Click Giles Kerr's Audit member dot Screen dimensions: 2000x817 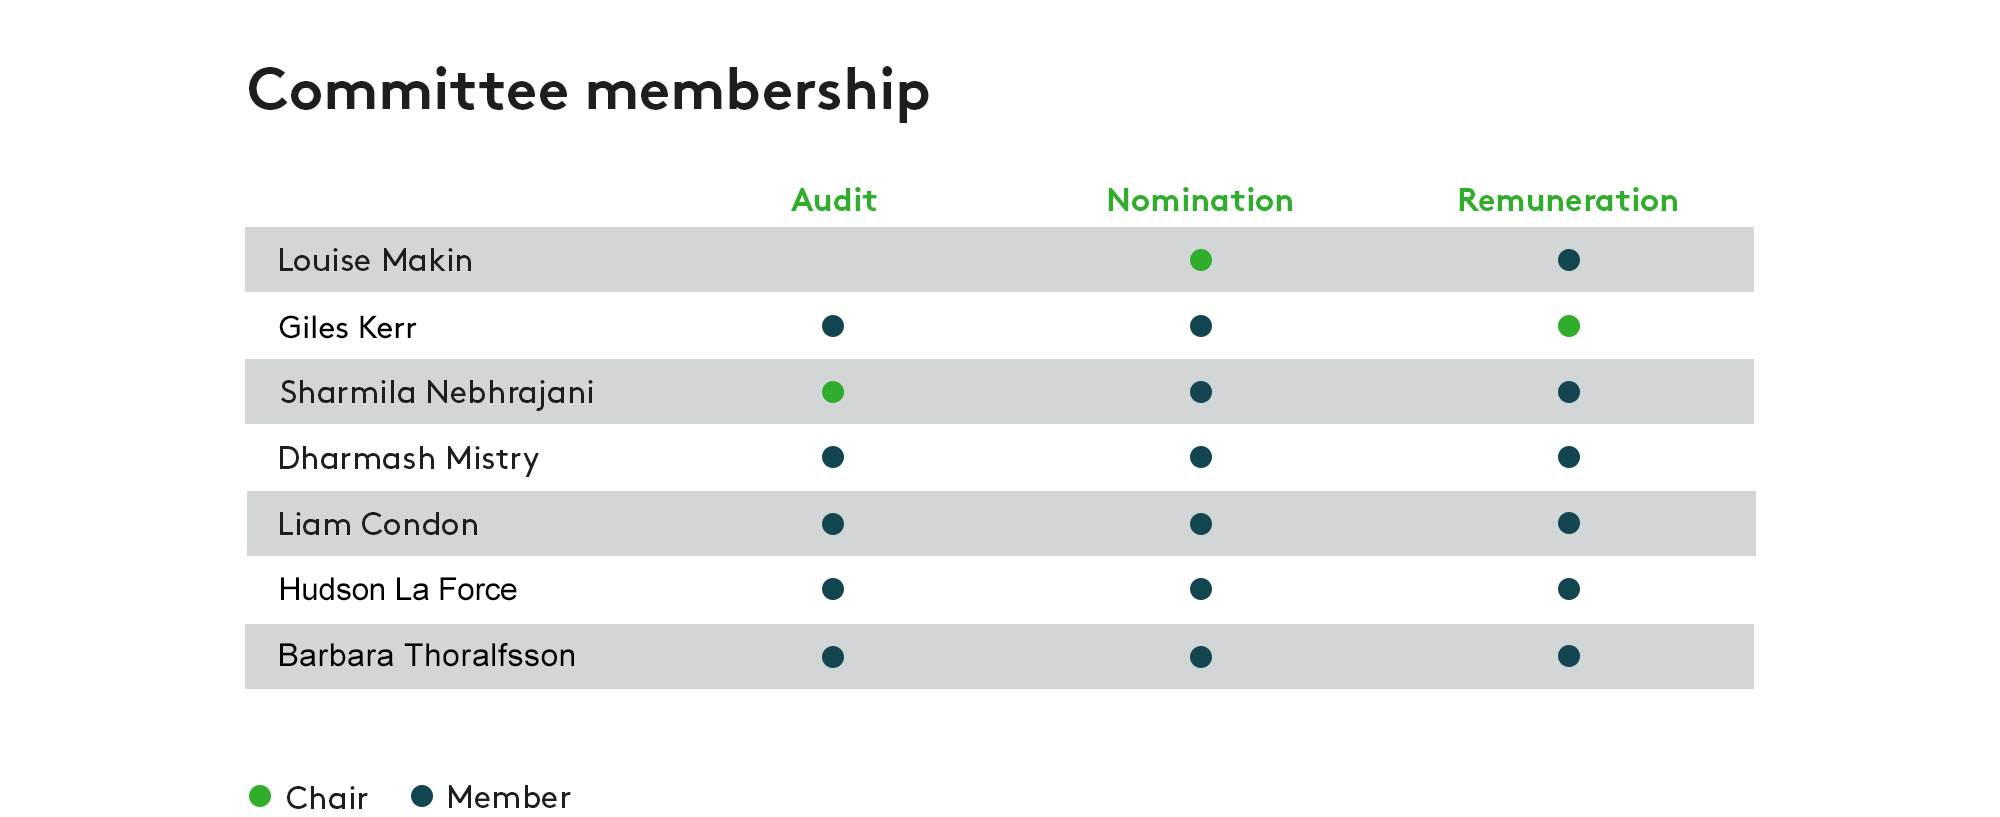[833, 326]
